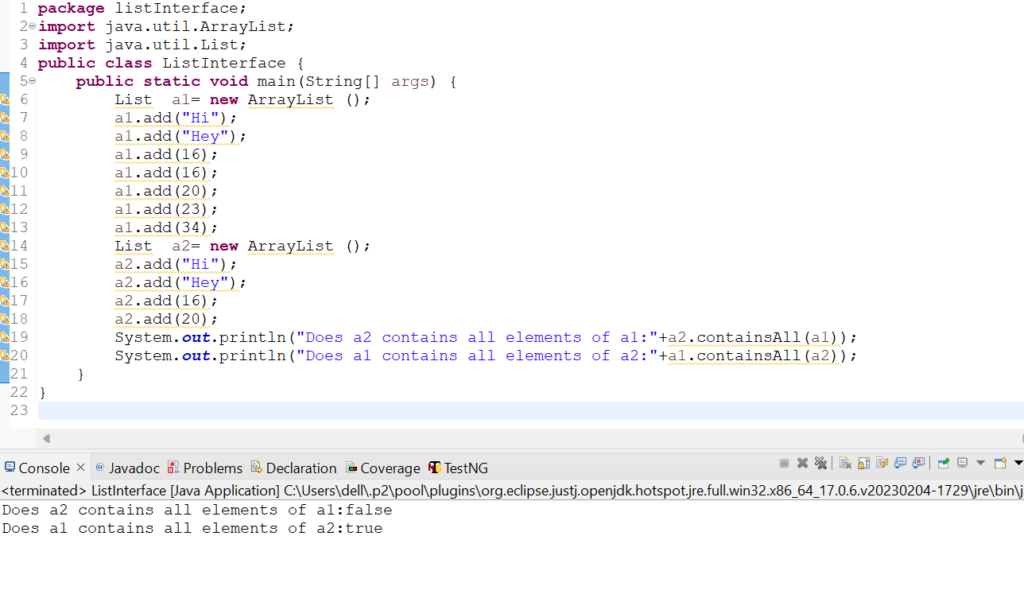Click the warning marker on line 17

(5, 301)
